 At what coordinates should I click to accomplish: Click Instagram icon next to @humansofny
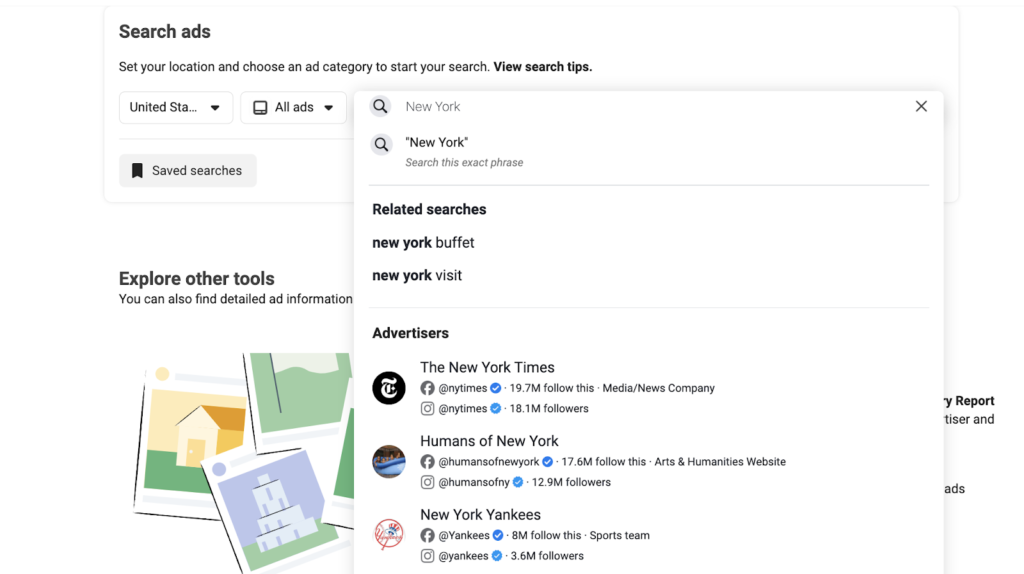pyautogui.click(x=427, y=482)
